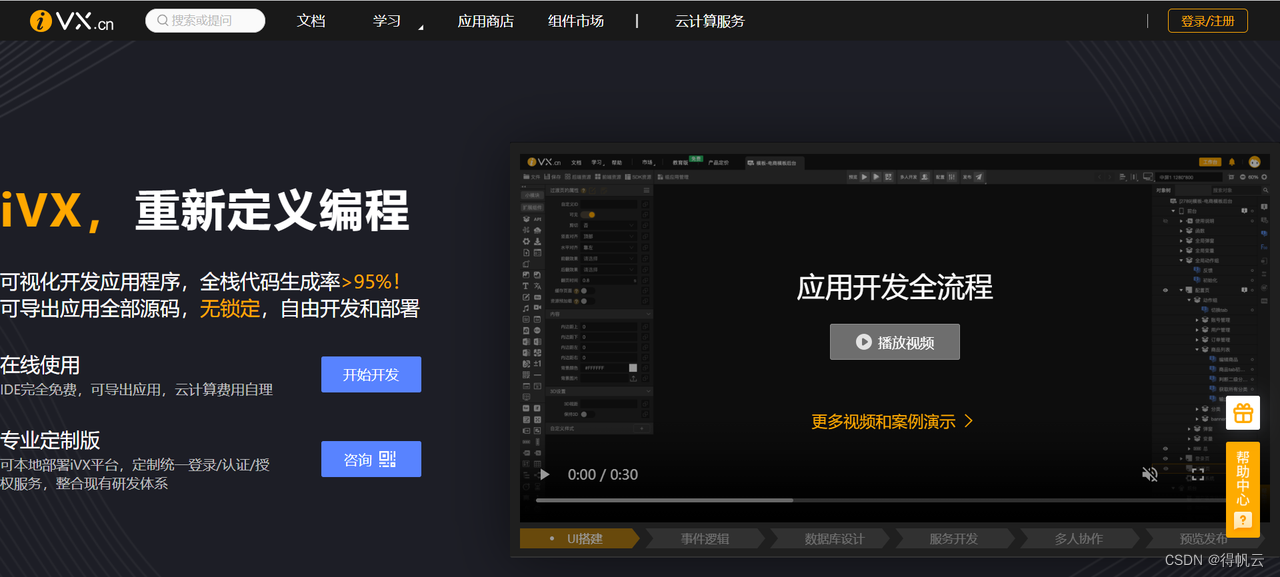Click the 开始开发 button
Screen dimensions: 1280x577
point(371,374)
